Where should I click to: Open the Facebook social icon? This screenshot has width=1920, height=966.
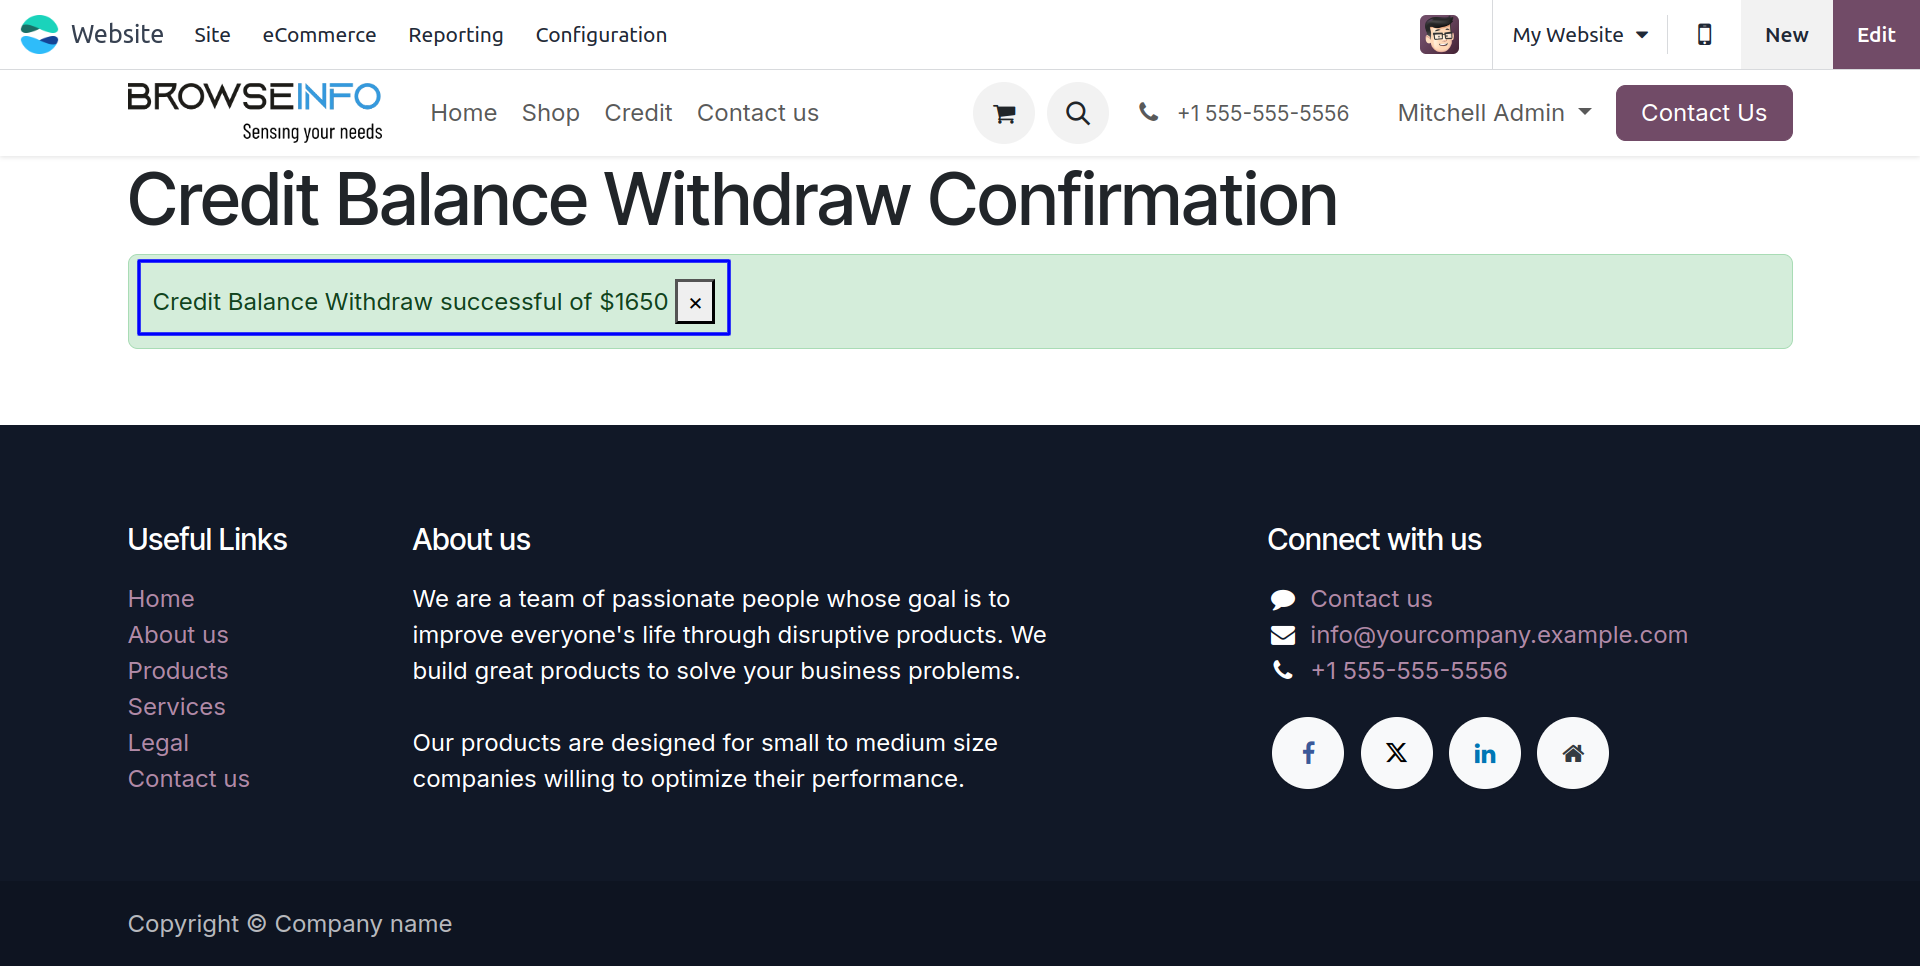1307,753
